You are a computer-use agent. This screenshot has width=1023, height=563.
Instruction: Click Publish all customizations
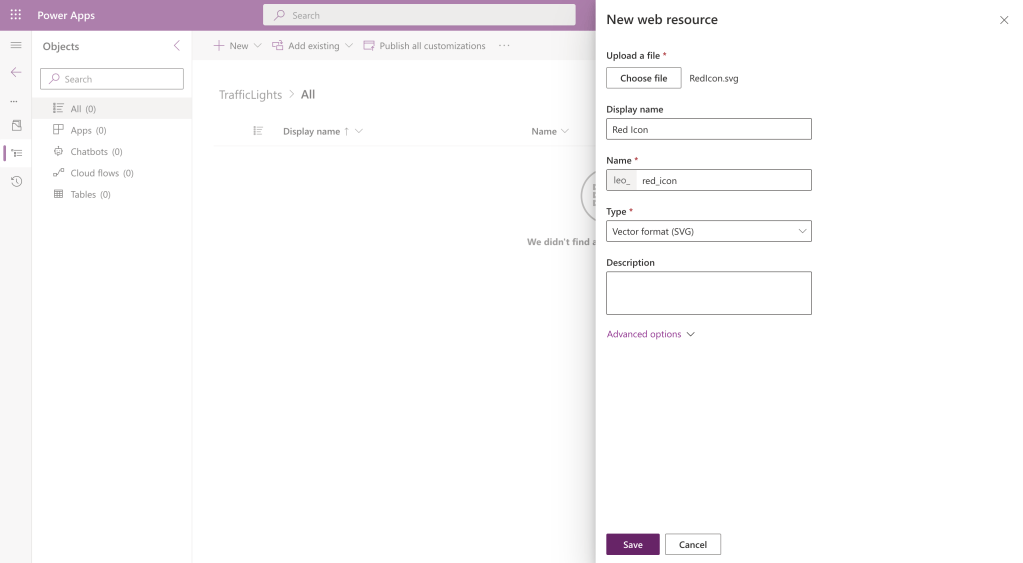tap(424, 46)
